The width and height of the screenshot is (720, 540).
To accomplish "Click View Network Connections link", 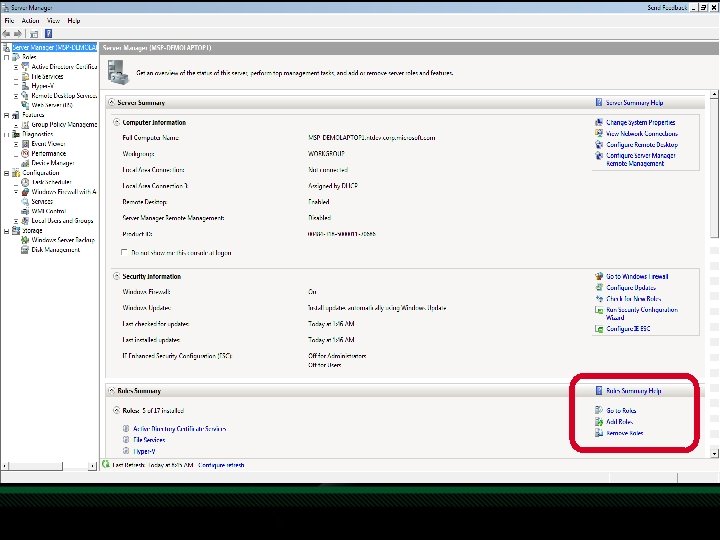I will (x=642, y=134).
